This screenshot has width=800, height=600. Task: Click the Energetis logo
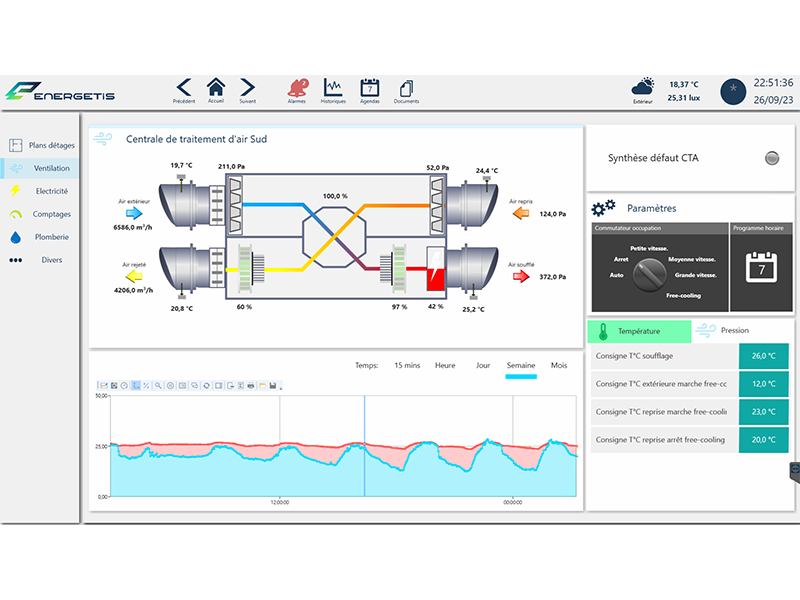[x=60, y=91]
